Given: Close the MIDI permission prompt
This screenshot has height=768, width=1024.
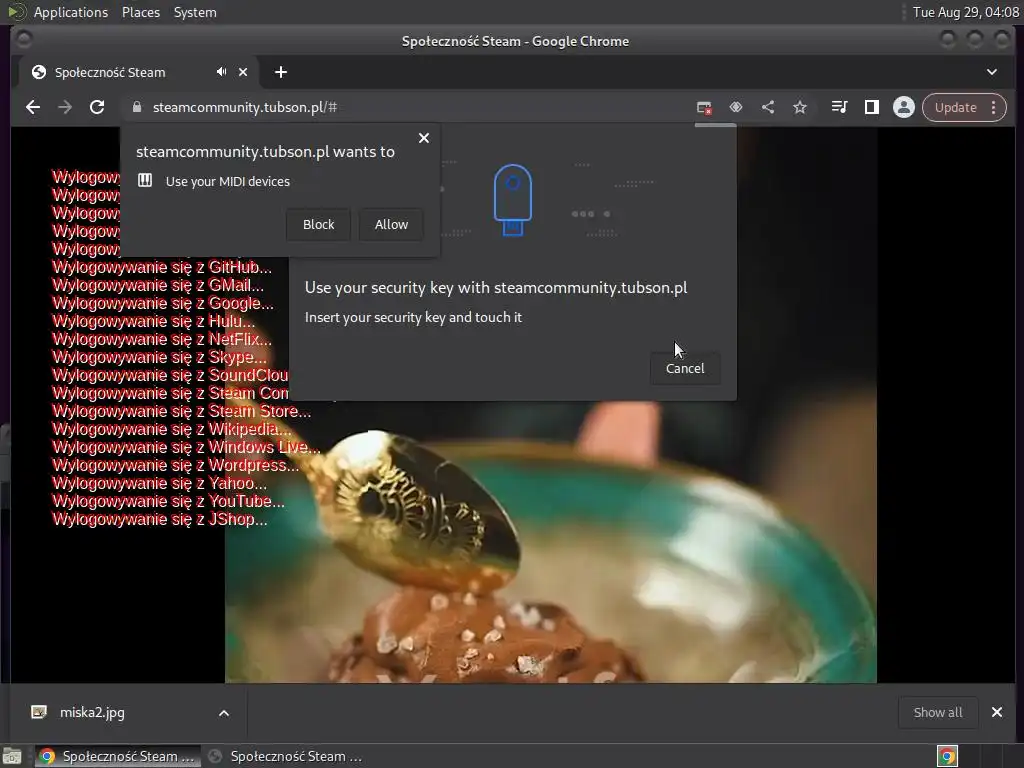Looking at the screenshot, I should (424, 138).
